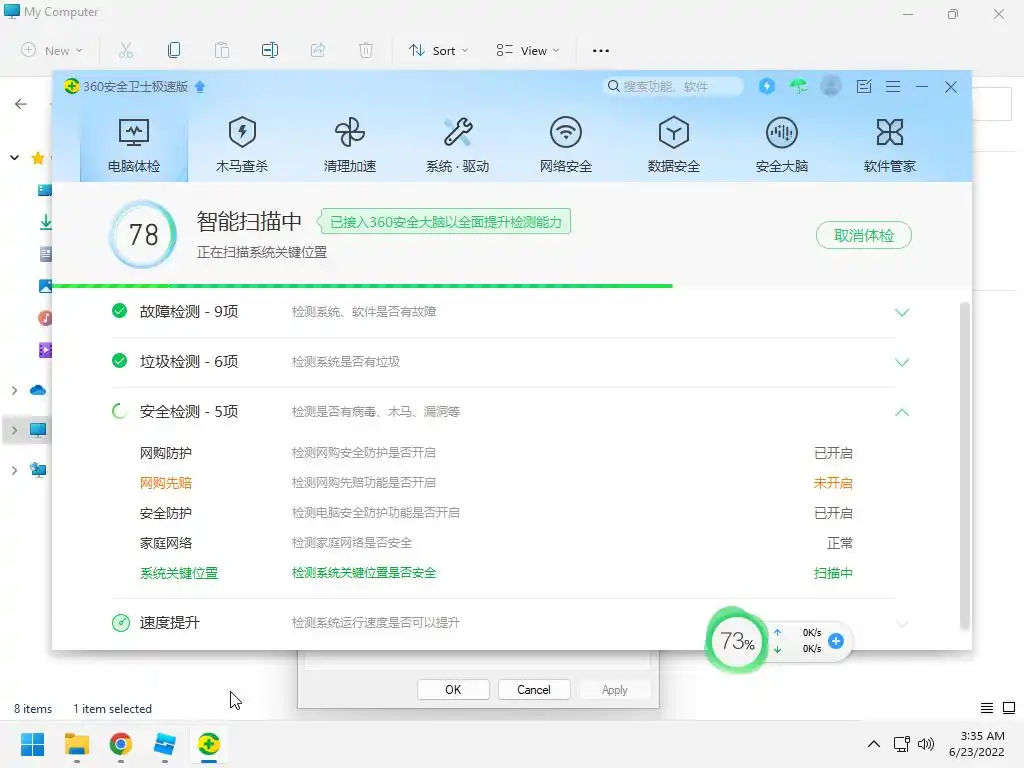The width and height of the screenshot is (1024, 768).
Task: Expand This PC monitor tree node
Action: (14, 430)
